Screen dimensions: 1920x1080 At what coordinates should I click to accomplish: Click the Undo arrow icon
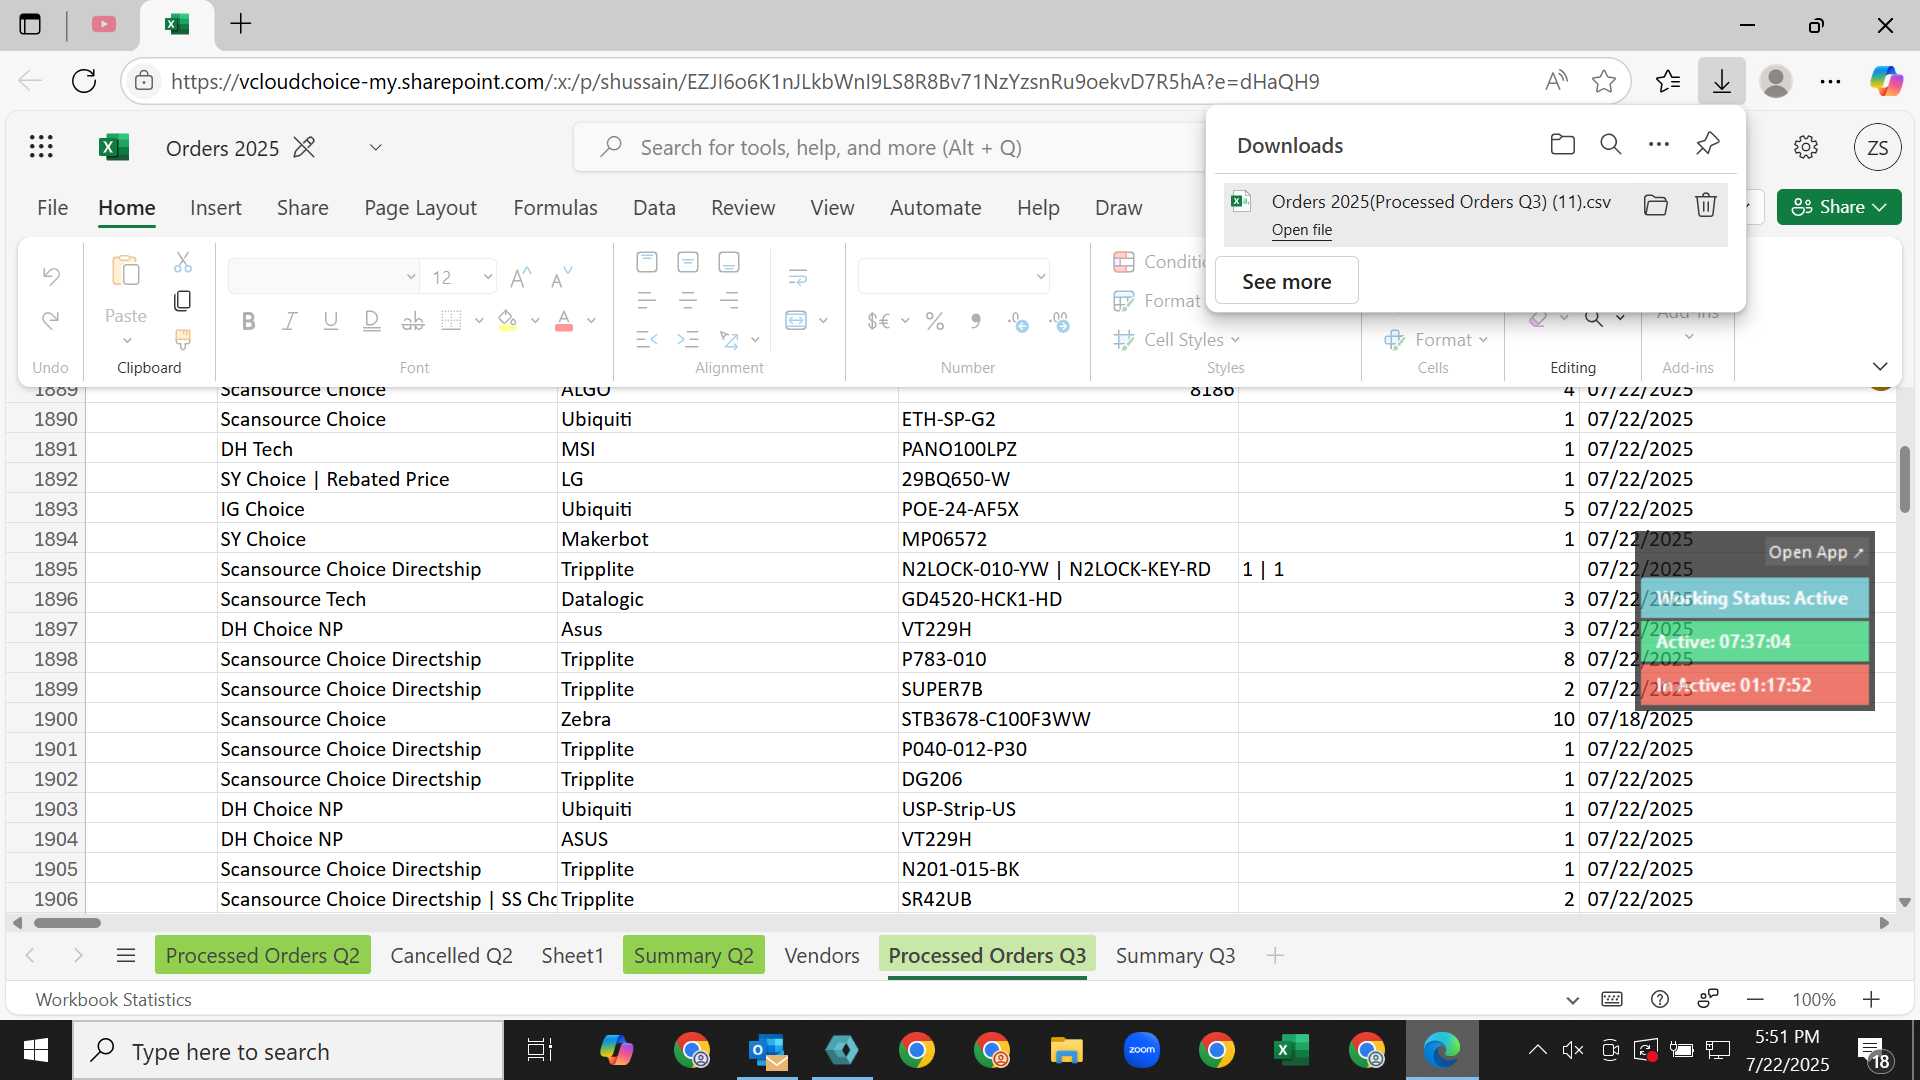tap(51, 275)
